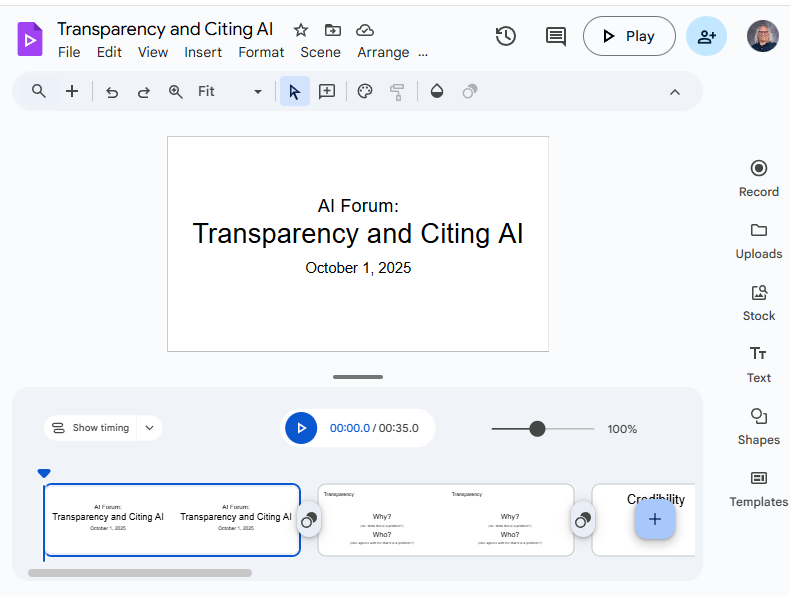This screenshot has height=596, width=790.
Task: Activate the select arrow cursor tool
Action: point(295,91)
